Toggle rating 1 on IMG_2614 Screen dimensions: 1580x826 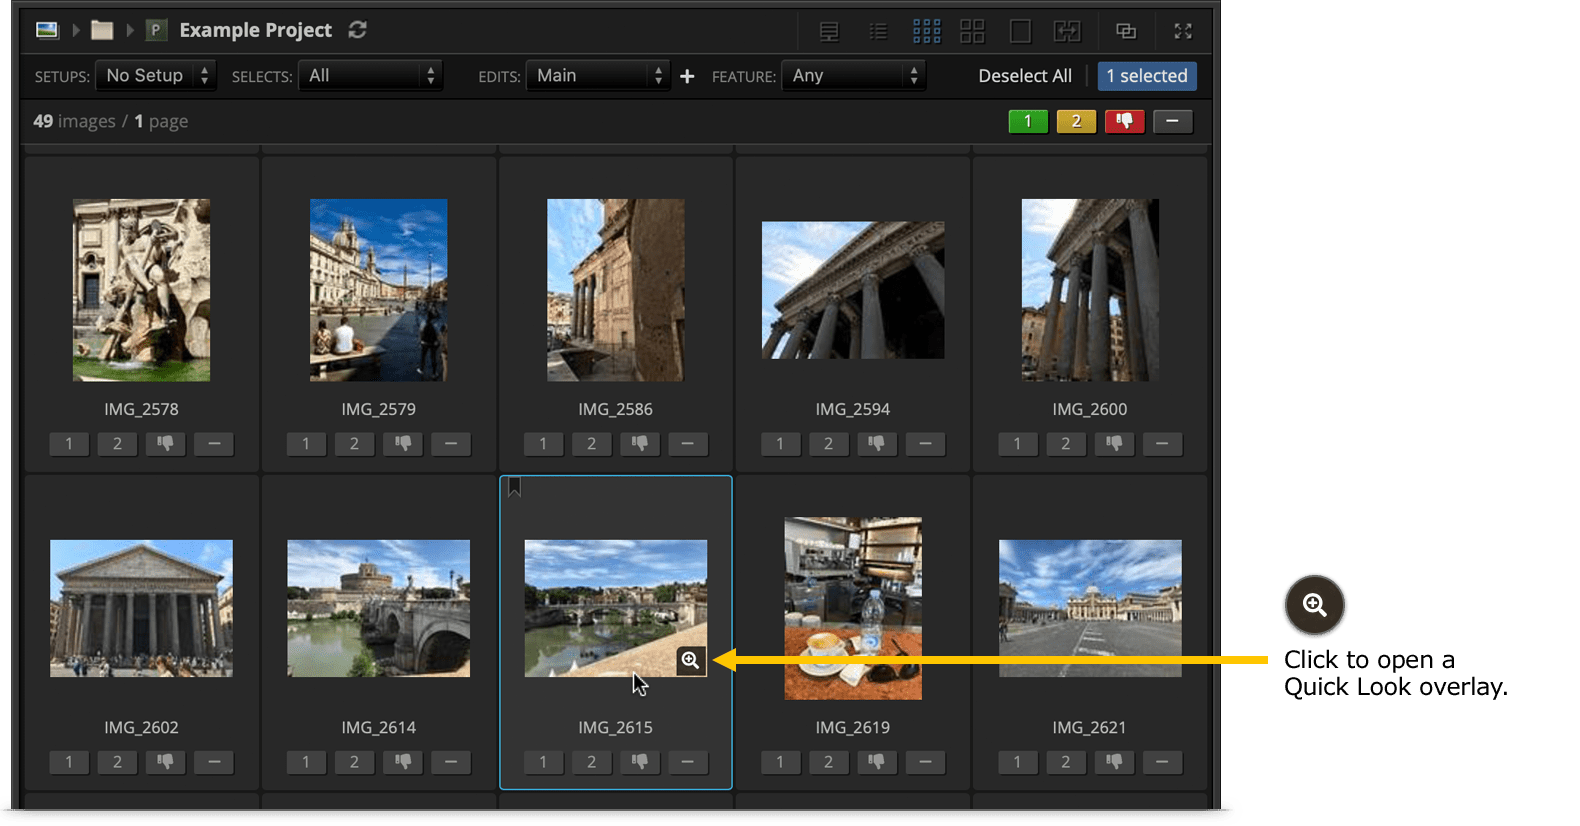pos(306,762)
